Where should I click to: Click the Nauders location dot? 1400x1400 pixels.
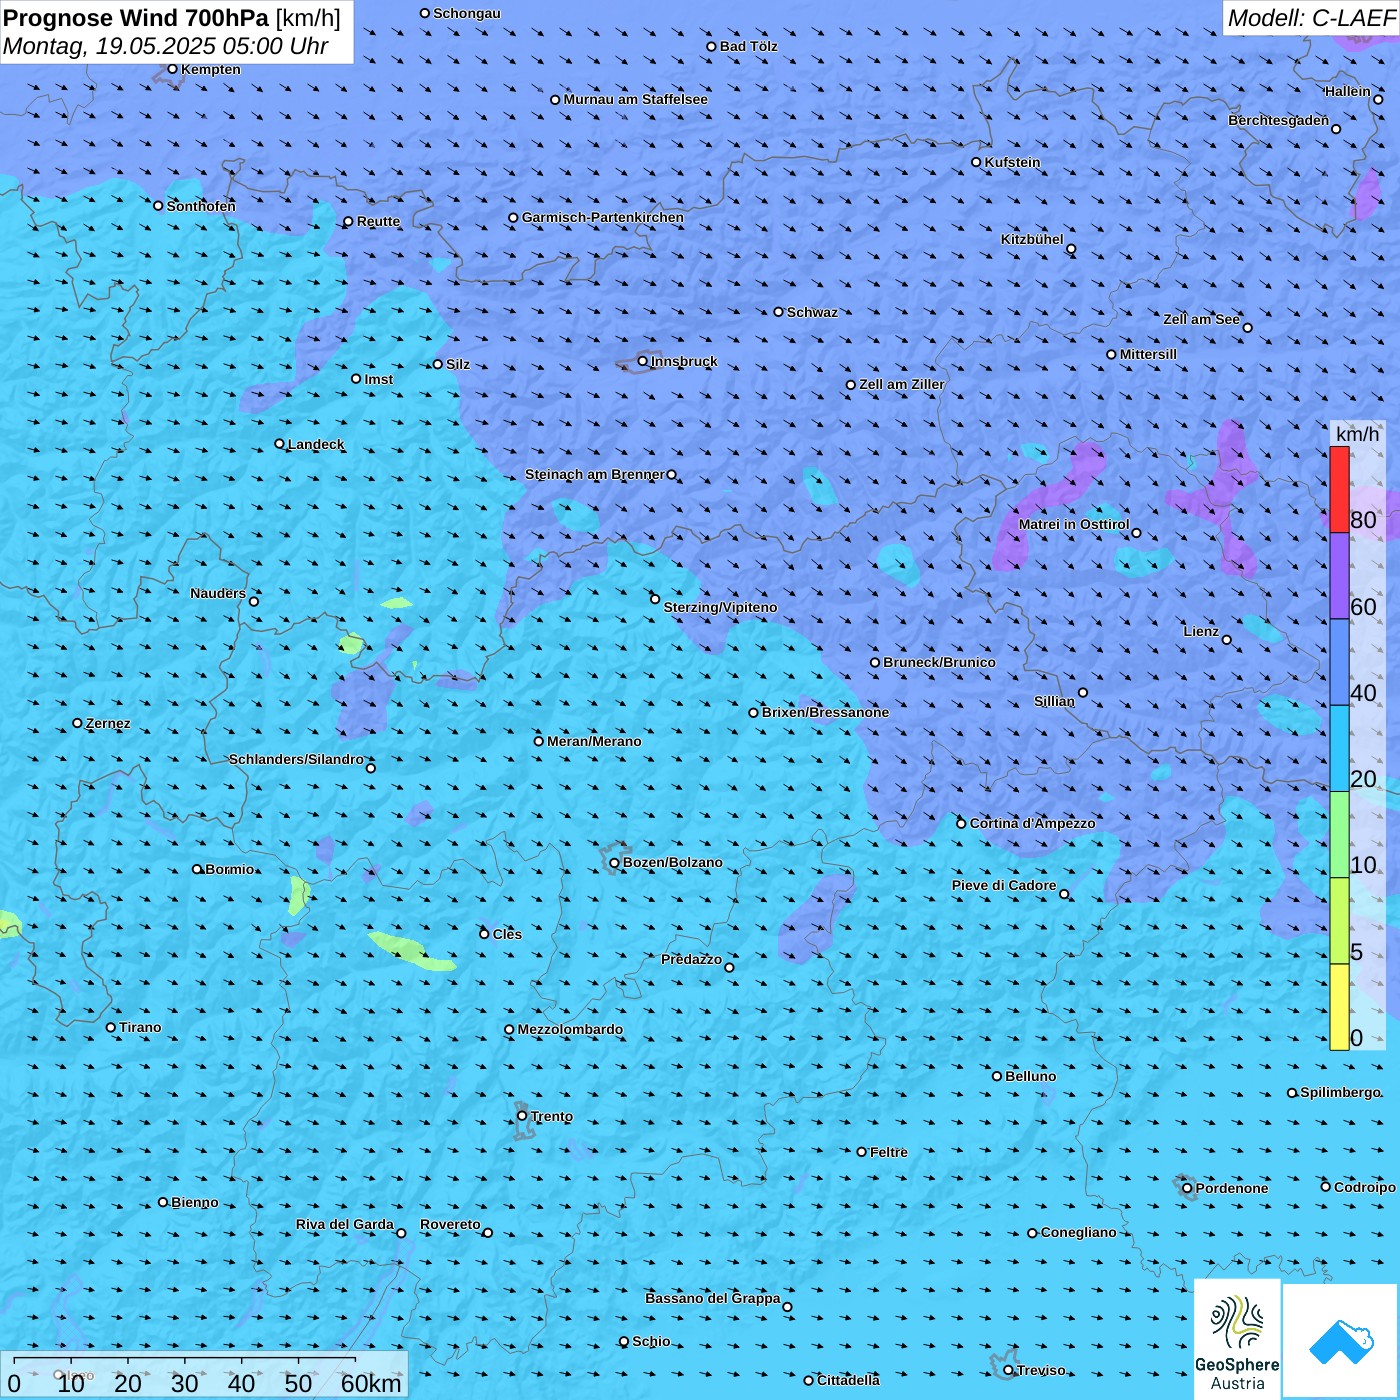(x=254, y=601)
